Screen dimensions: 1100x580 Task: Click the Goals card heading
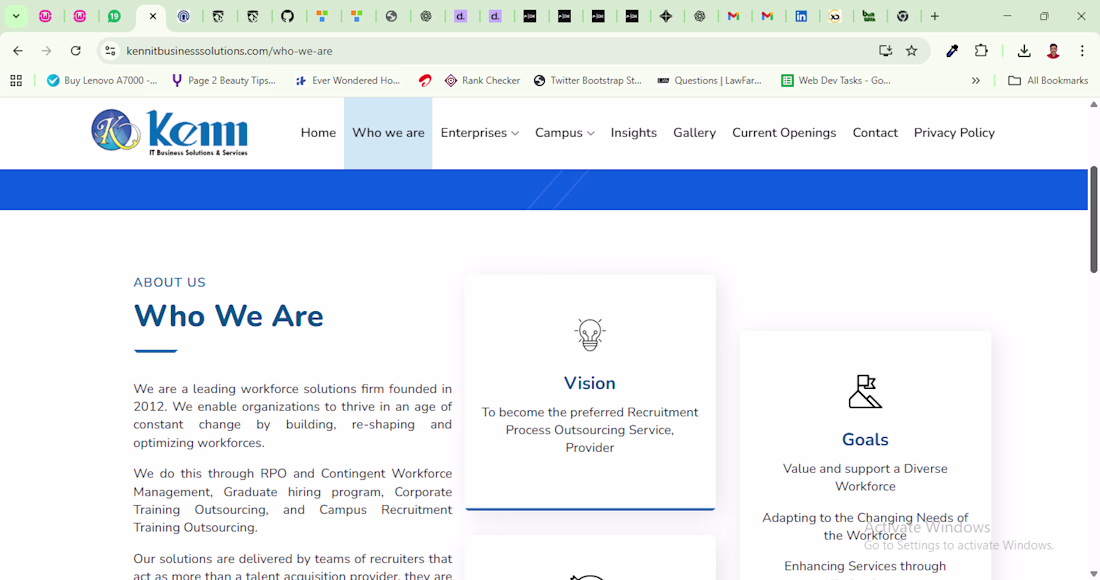865,440
